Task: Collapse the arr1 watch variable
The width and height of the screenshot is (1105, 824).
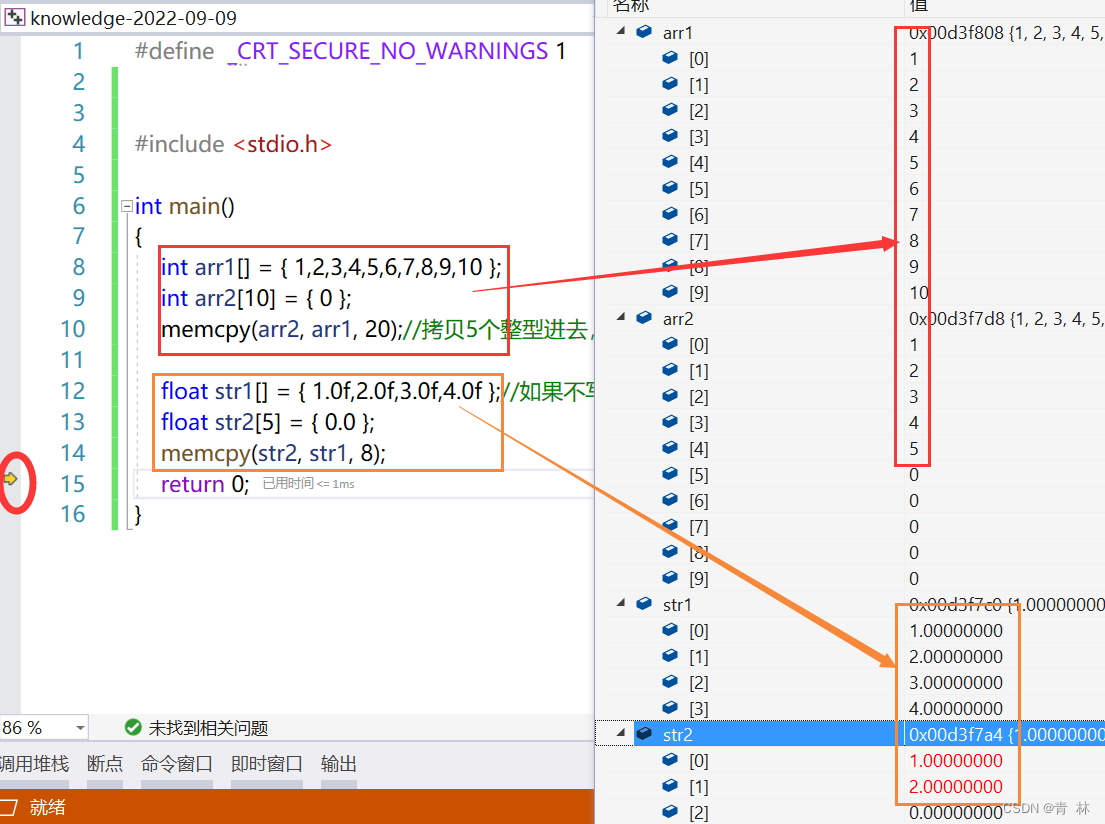Action: pyautogui.click(x=621, y=32)
